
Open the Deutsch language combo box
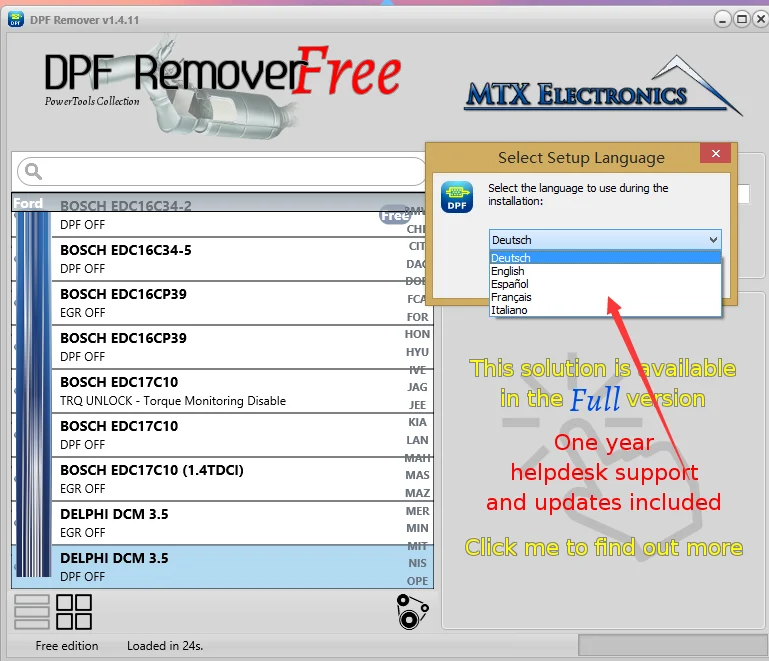tap(605, 240)
